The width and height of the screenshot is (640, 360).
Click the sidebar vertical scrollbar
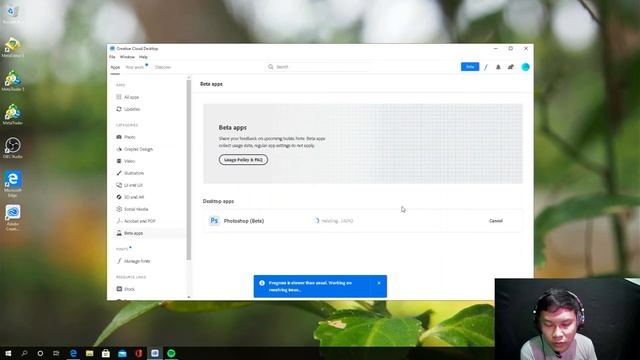189,169
